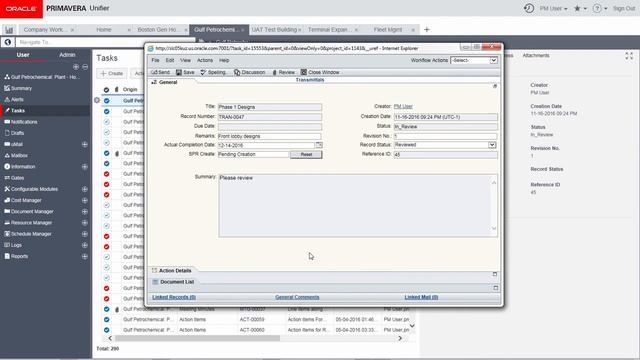Open the history clock icon in header

[x=529, y=8]
